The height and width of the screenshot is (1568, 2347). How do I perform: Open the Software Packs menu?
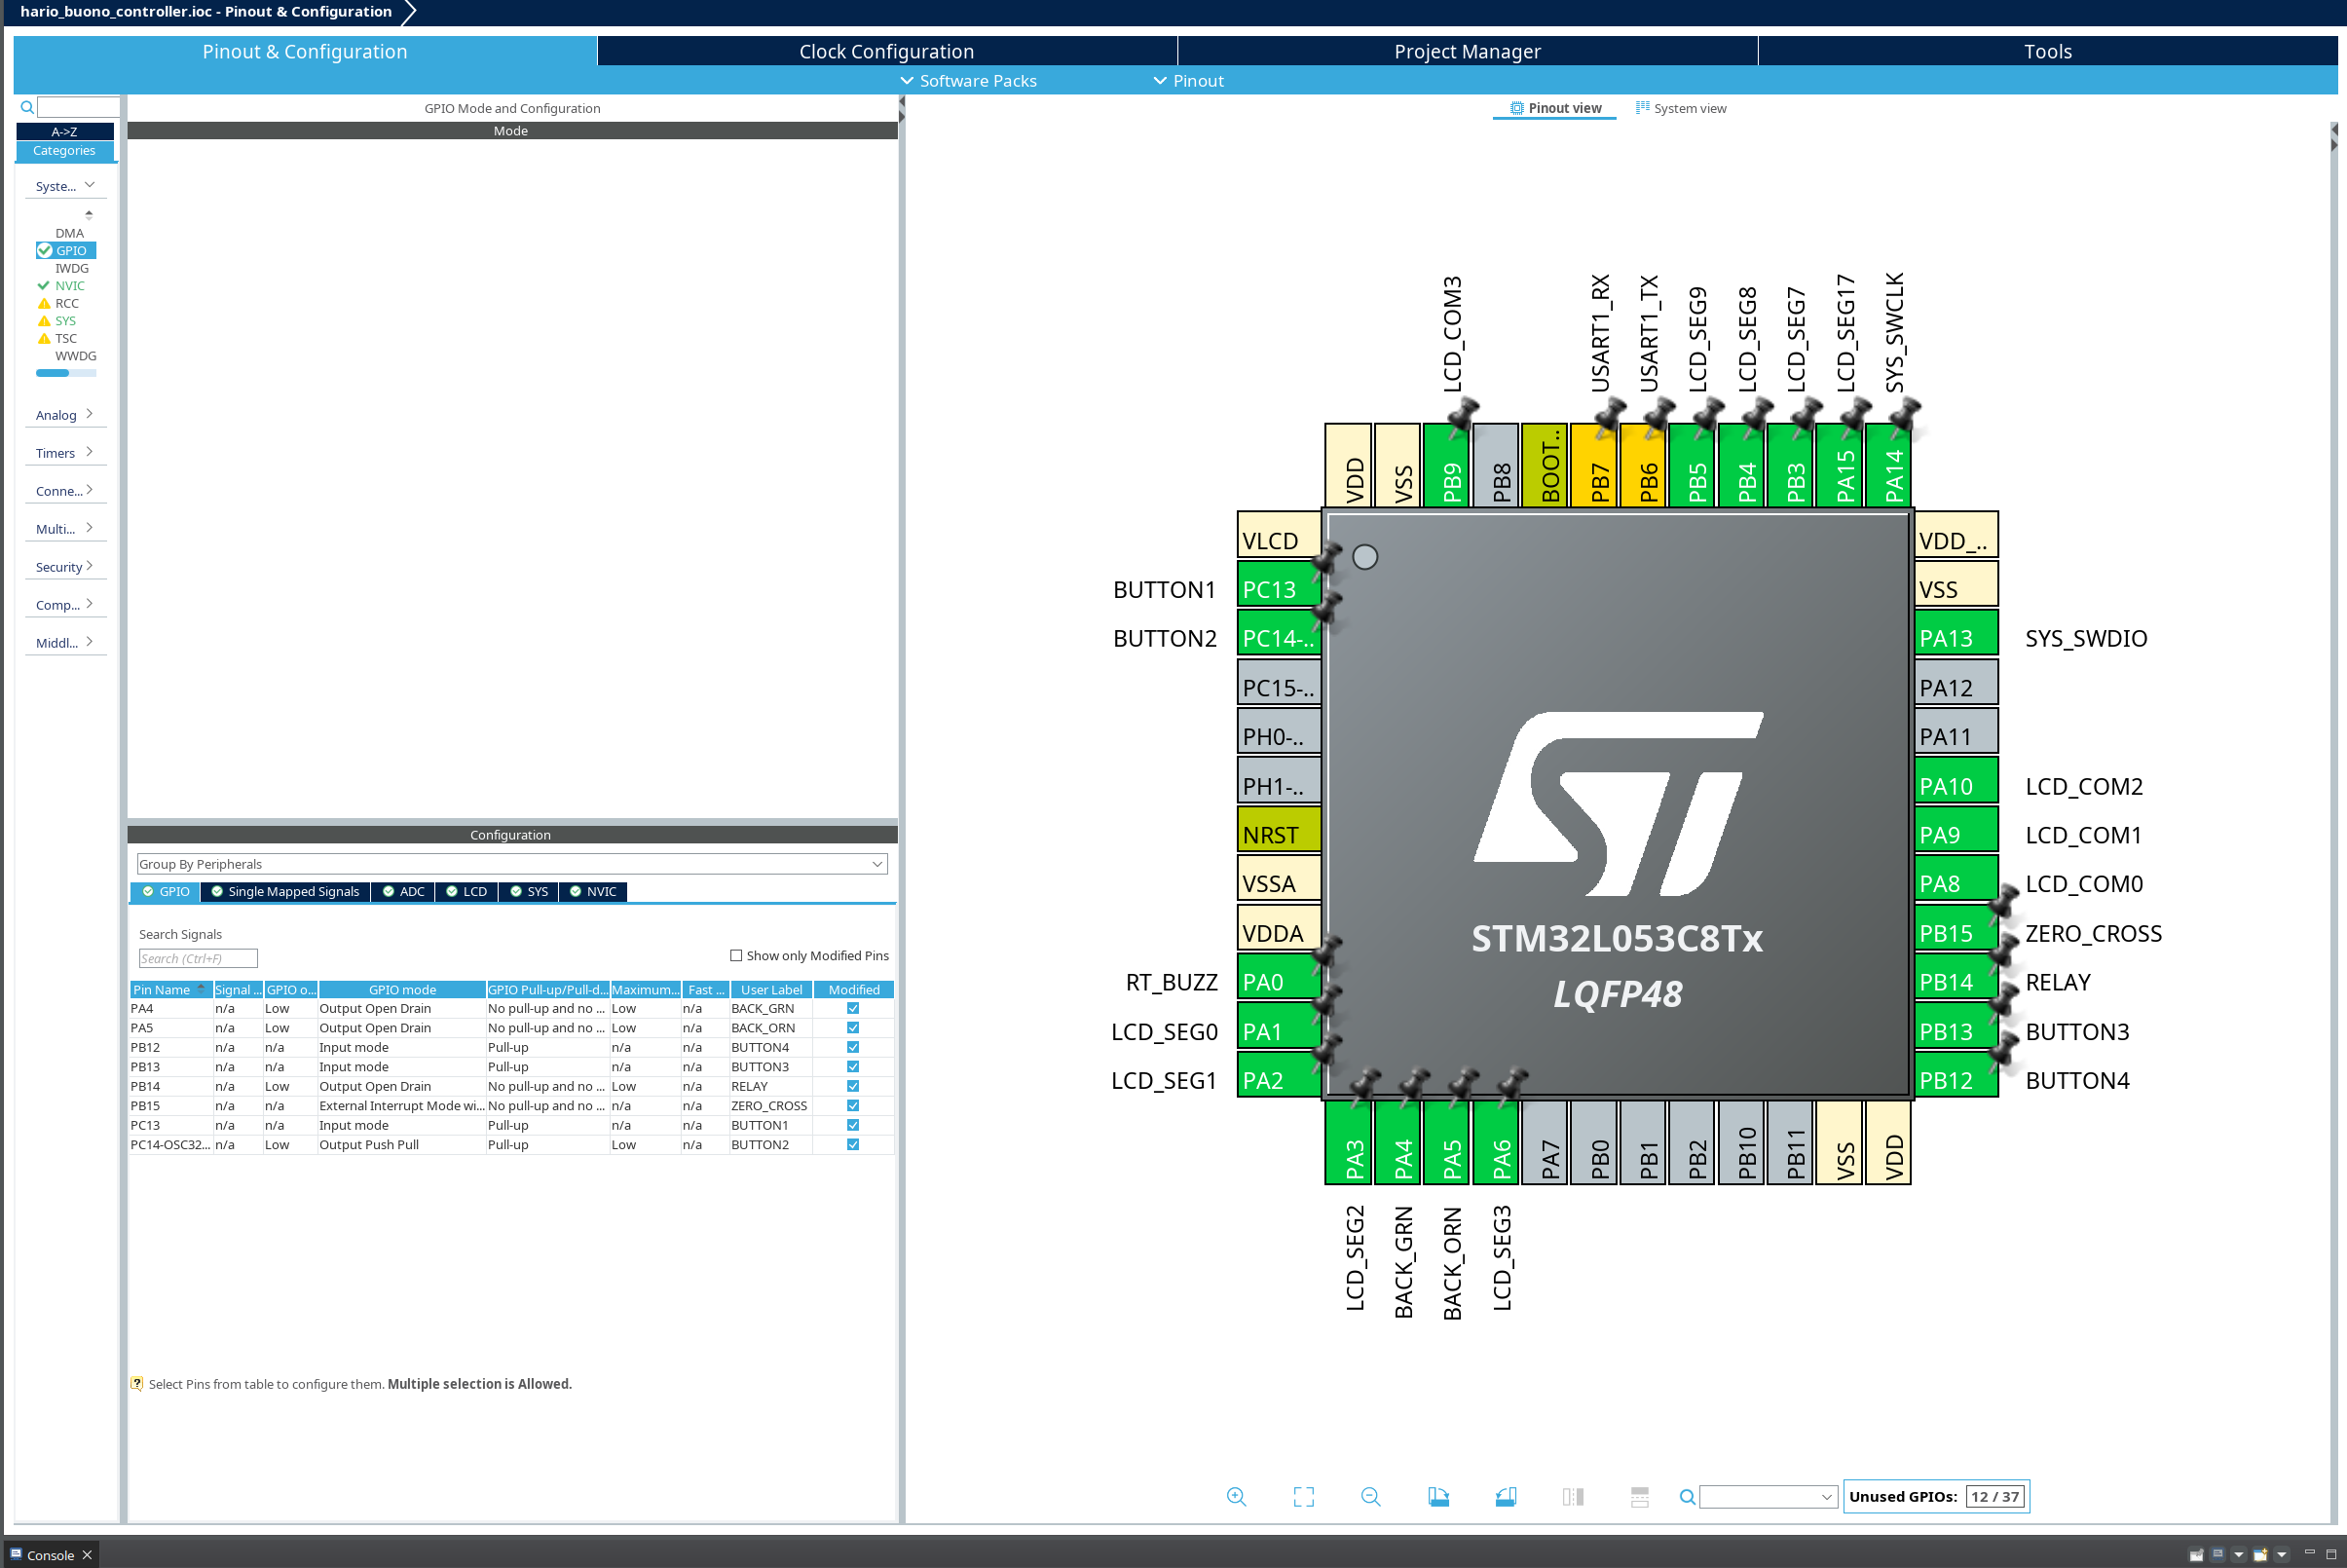(968, 81)
